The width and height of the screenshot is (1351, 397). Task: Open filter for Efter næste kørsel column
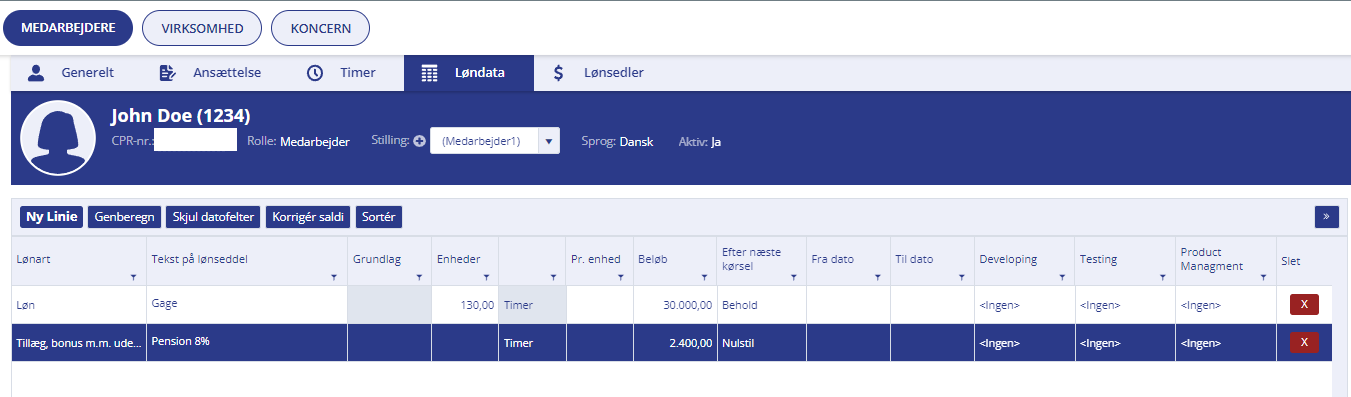point(794,277)
